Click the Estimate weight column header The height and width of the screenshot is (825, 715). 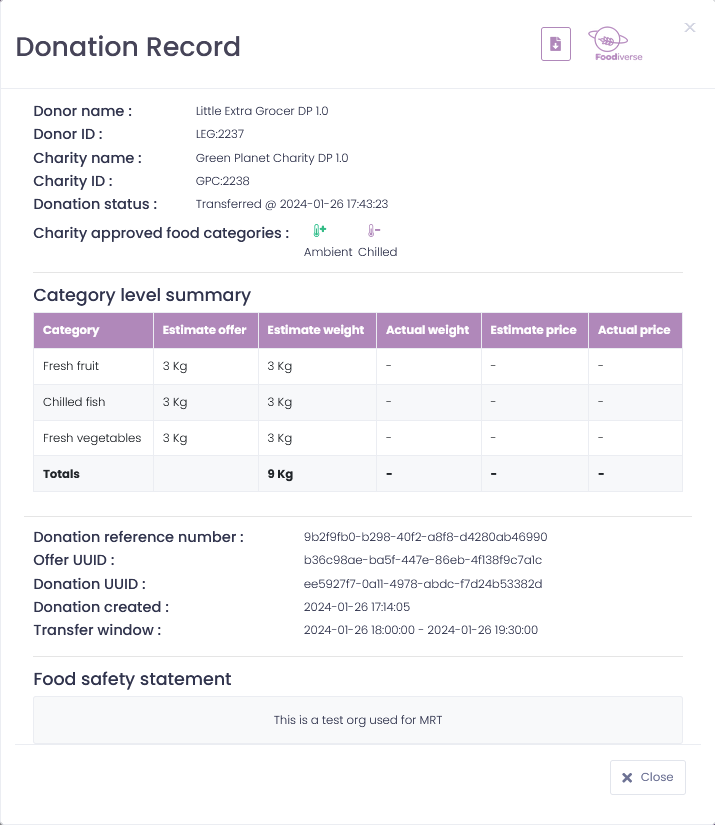pyautogui.click(x=316, y=330)
